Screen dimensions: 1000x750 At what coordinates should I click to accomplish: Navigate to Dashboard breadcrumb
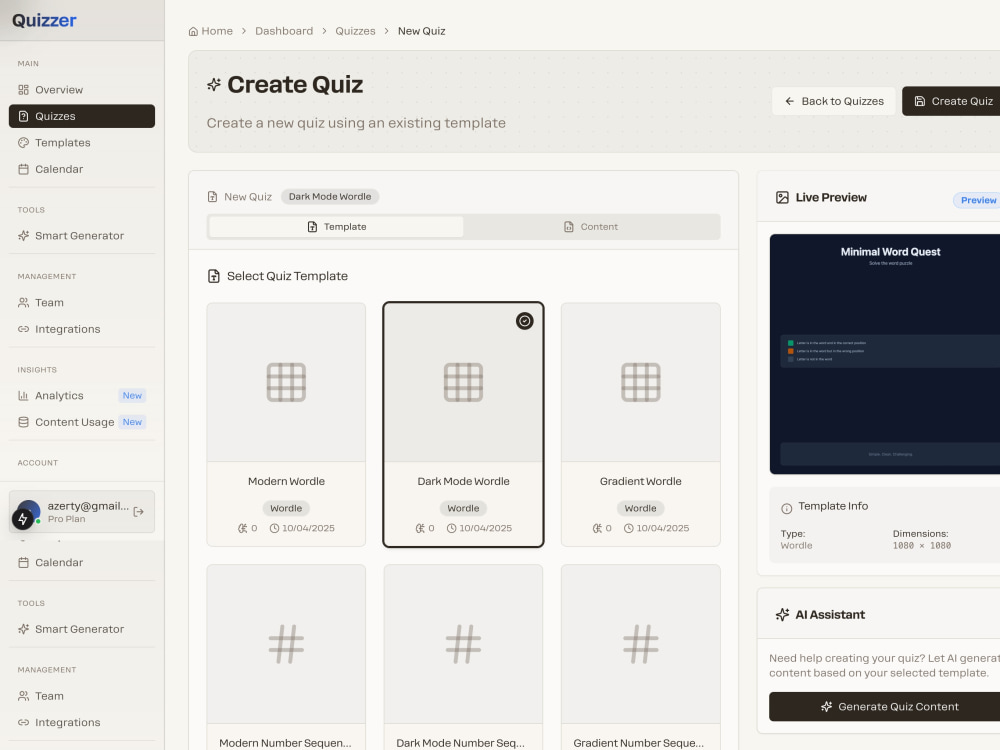(284, 31)
